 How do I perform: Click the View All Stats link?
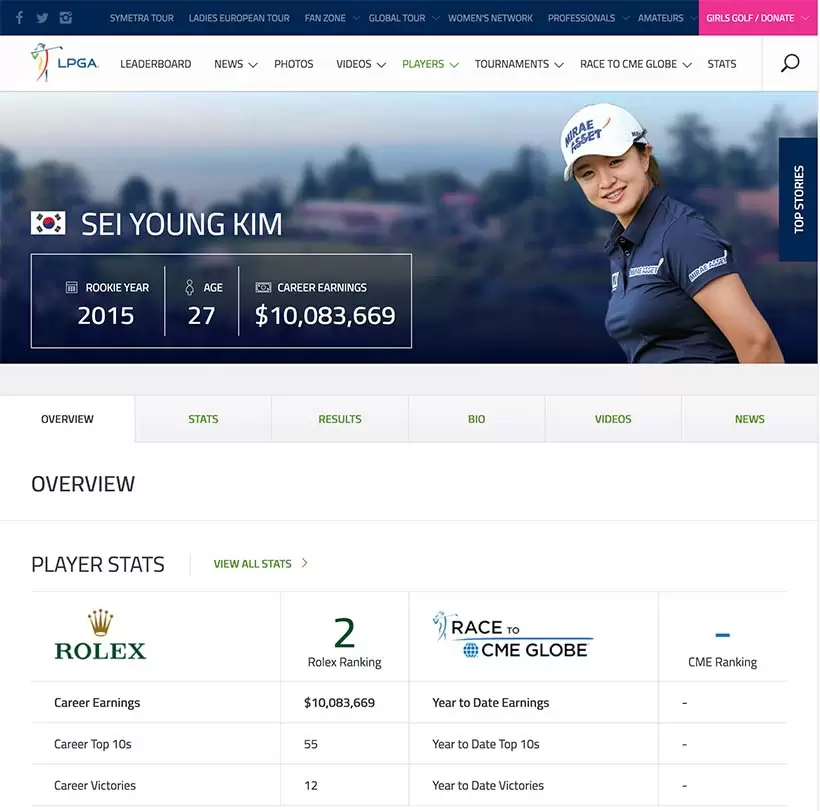(260, 564)
